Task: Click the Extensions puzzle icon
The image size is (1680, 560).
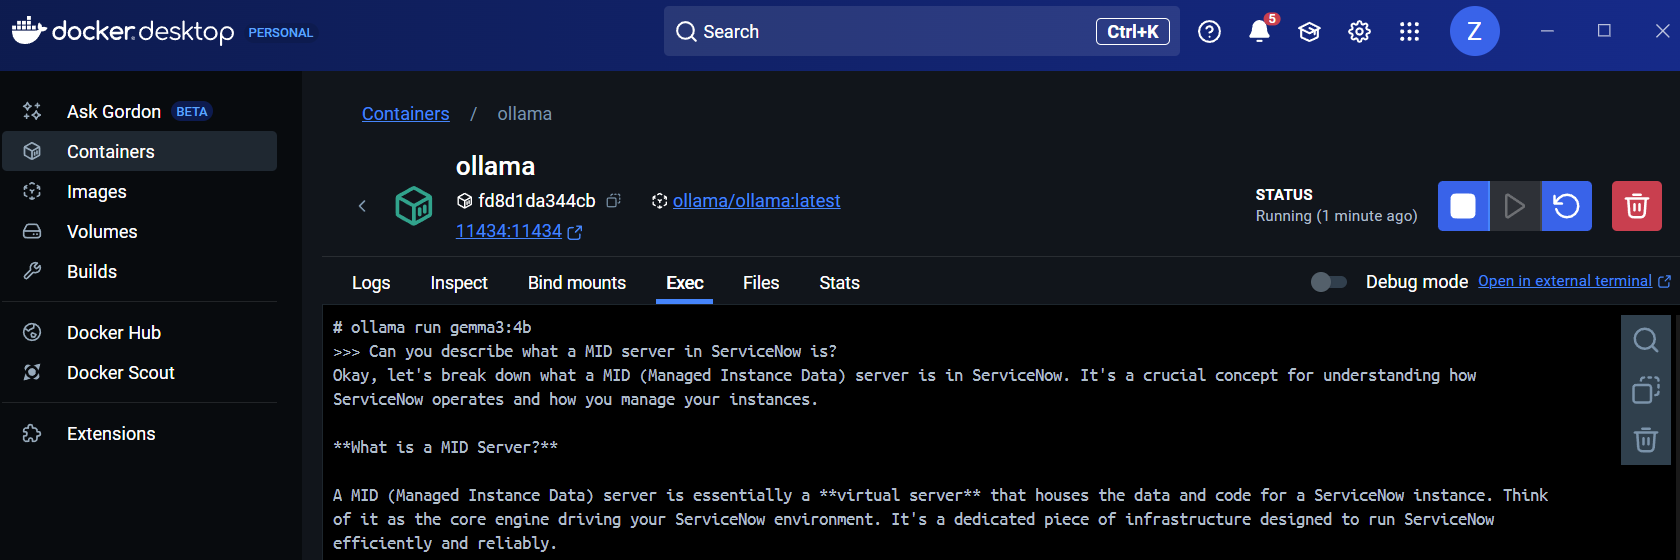Action: pos(32,433)
